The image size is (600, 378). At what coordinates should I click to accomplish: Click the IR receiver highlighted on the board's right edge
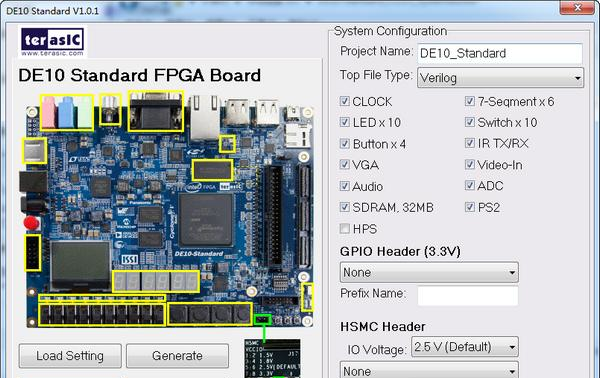[307, 297]
